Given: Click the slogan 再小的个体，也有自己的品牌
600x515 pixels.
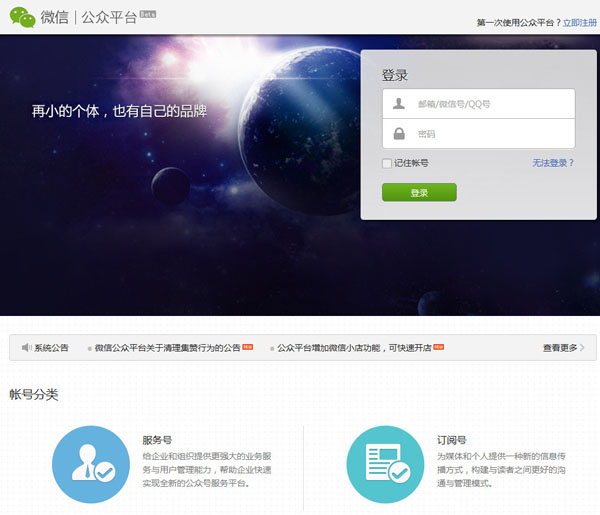Looking at the screenshot, I should tap(119, 111).
